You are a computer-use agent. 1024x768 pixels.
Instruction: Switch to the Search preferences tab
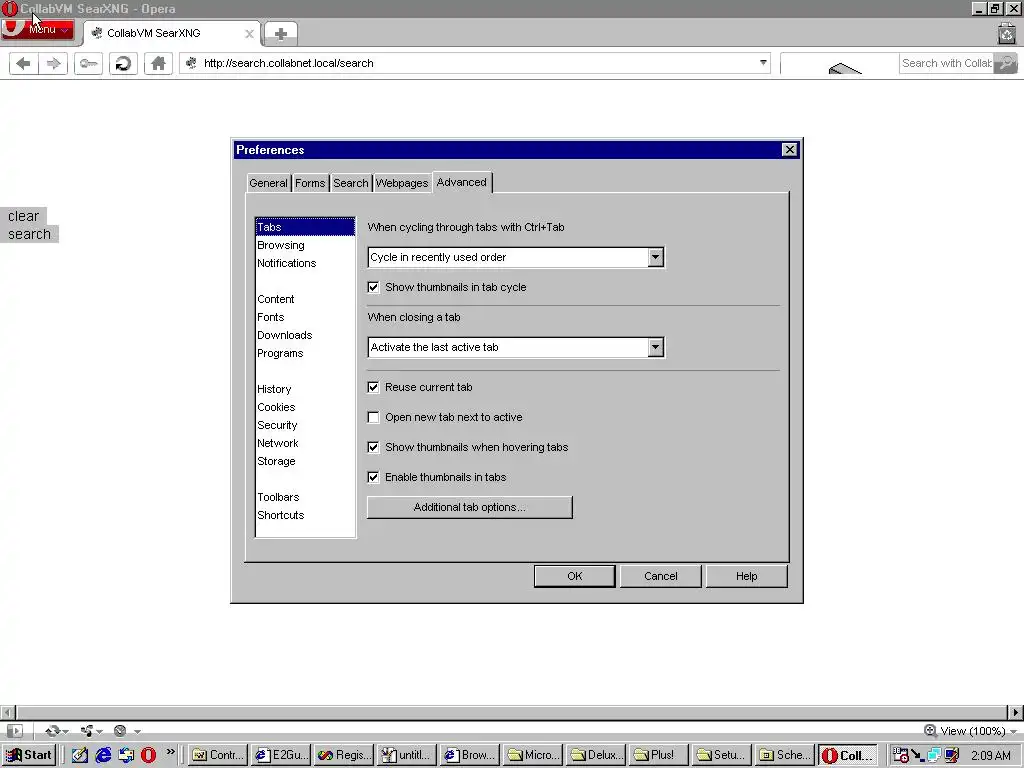click(351, 184)
